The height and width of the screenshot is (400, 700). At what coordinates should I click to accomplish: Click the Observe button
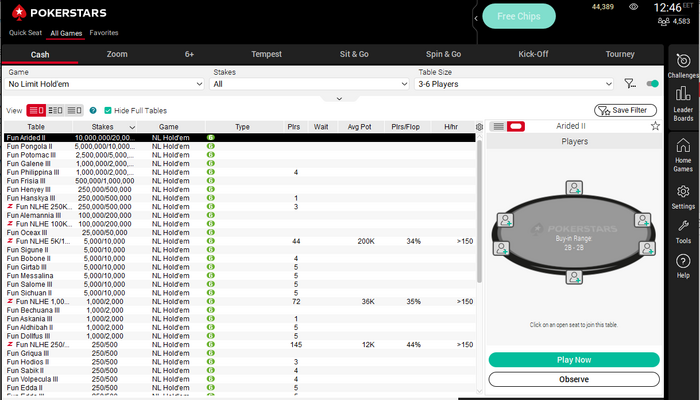pos(574,379)
